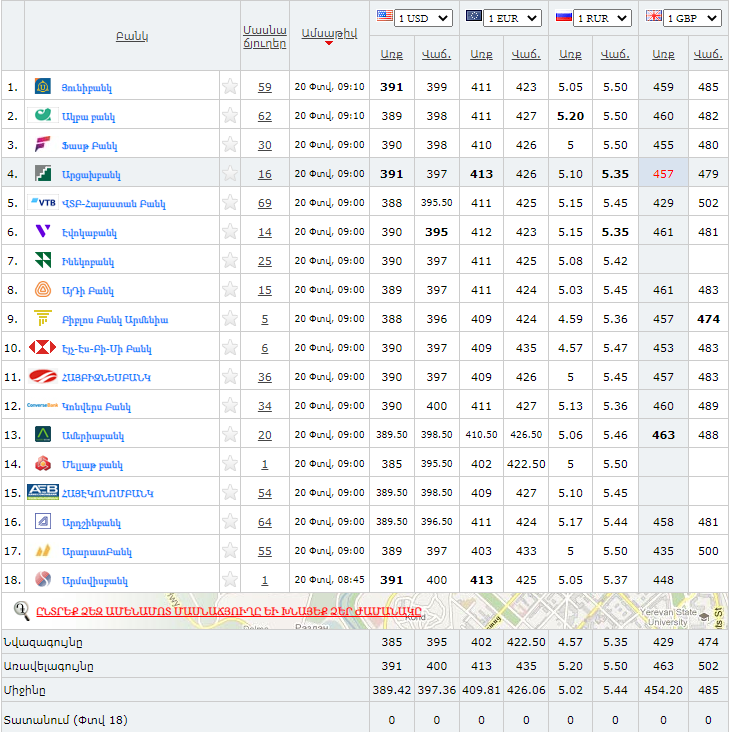The height and width of the screenshot is (732, 729).
Task: Click the Artsakhbank logo in row 4
Action: tap(43, 173)
